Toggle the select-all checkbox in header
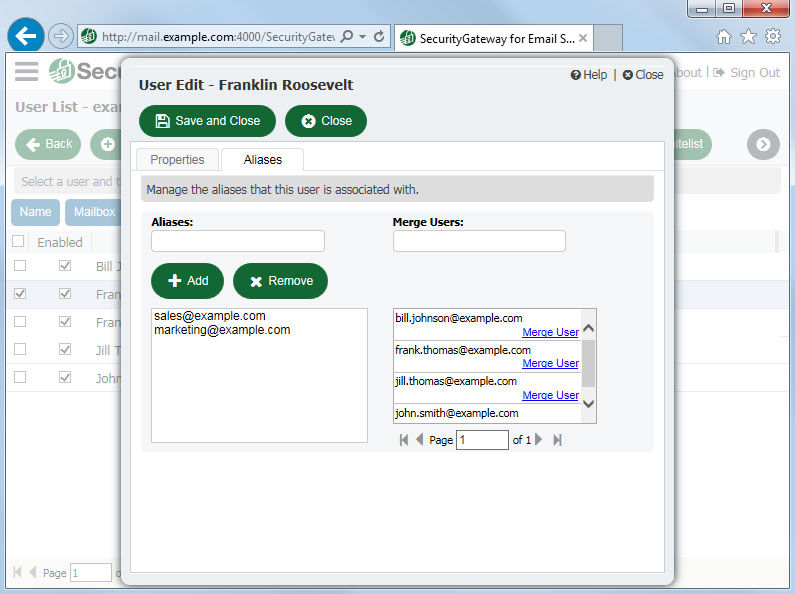 [x=18, y=241]
